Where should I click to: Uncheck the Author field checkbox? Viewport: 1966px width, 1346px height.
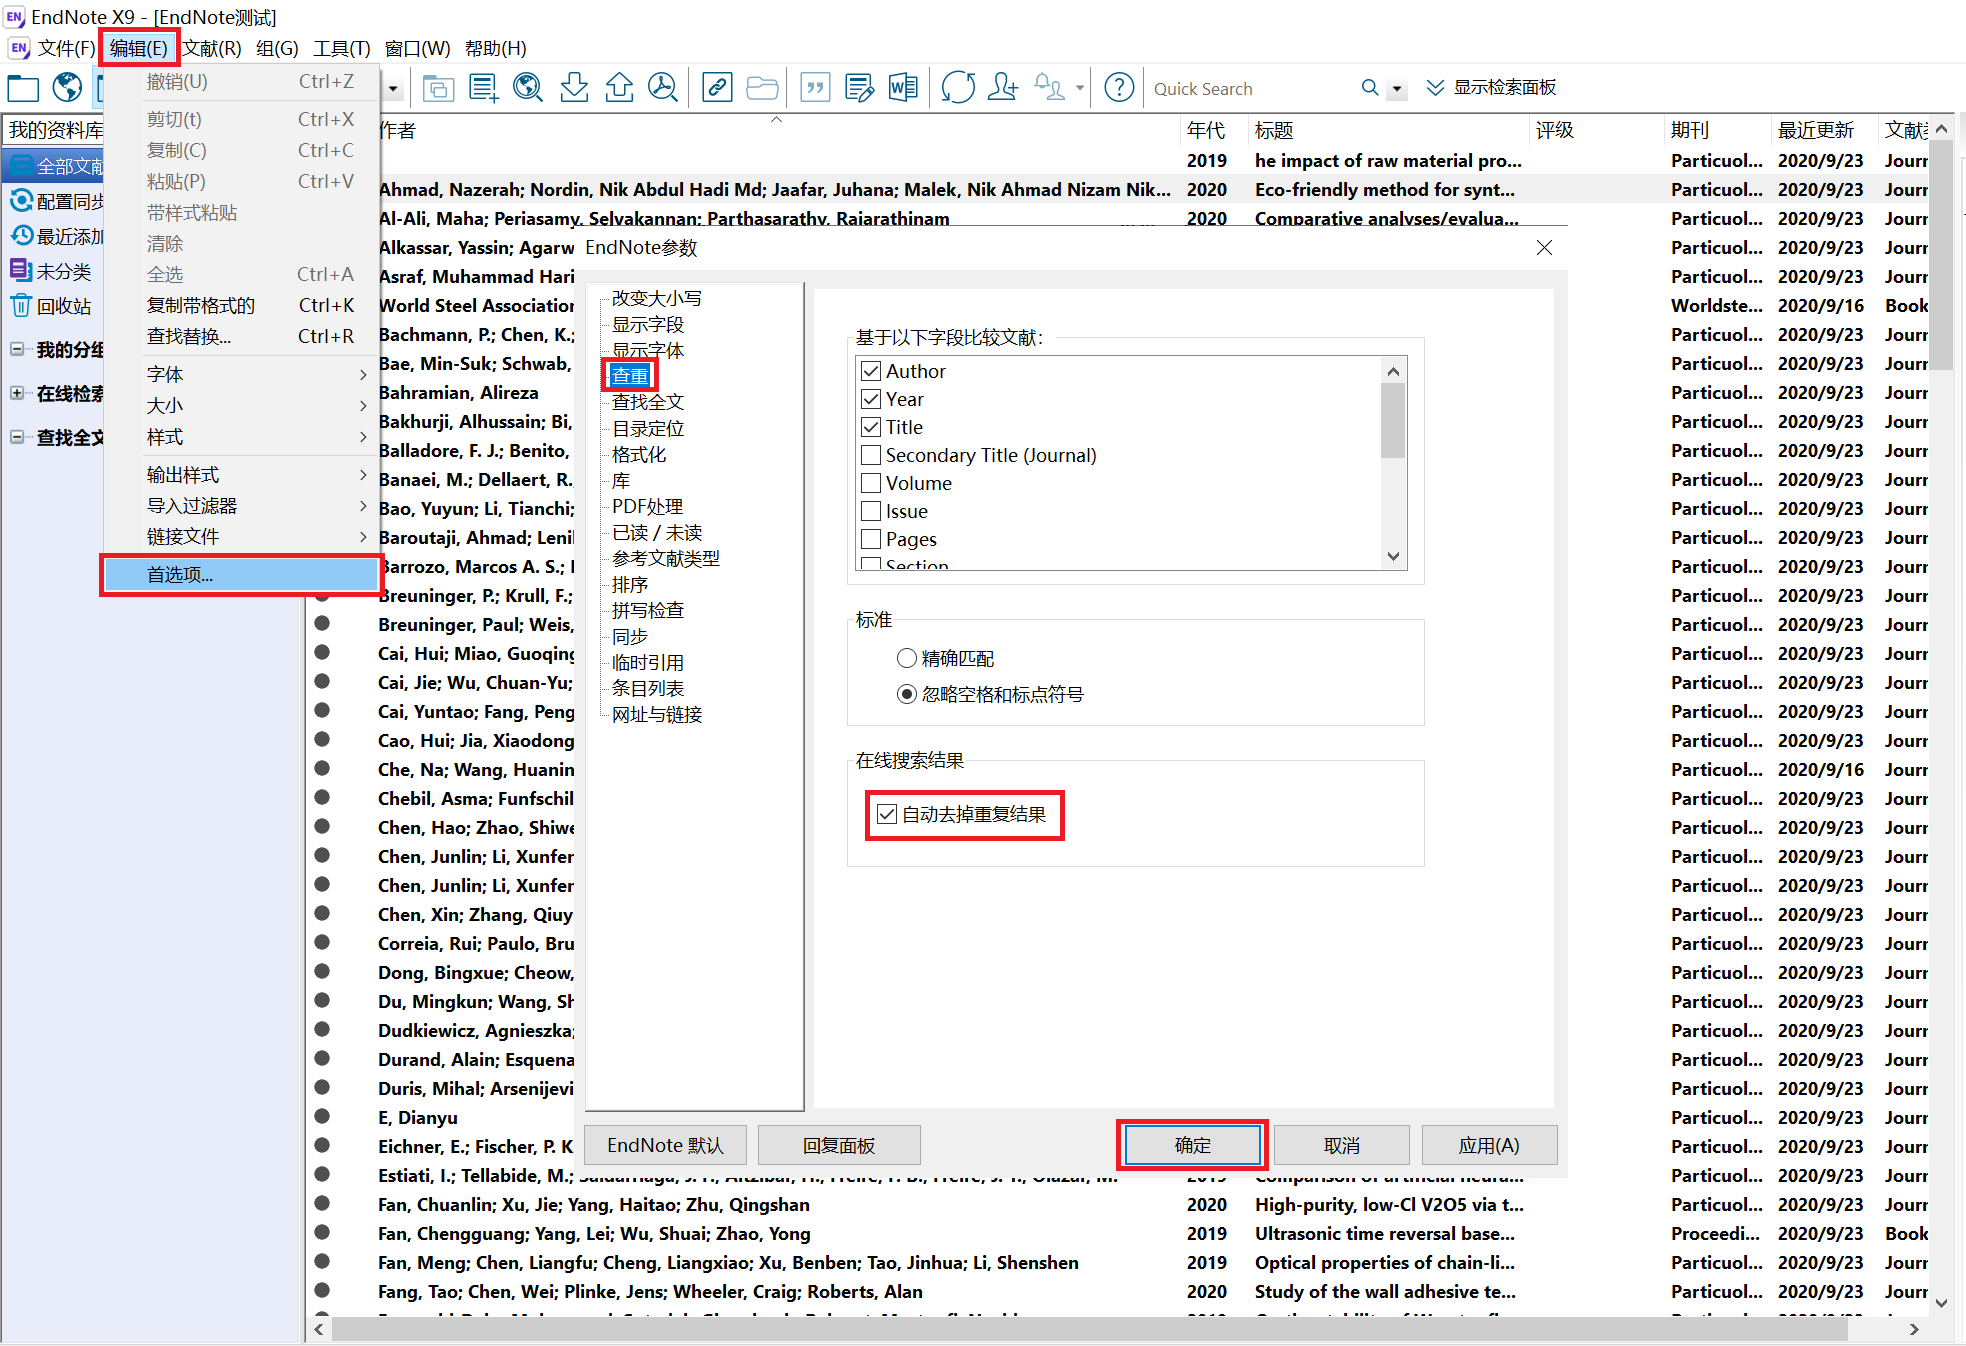point(871,371)
